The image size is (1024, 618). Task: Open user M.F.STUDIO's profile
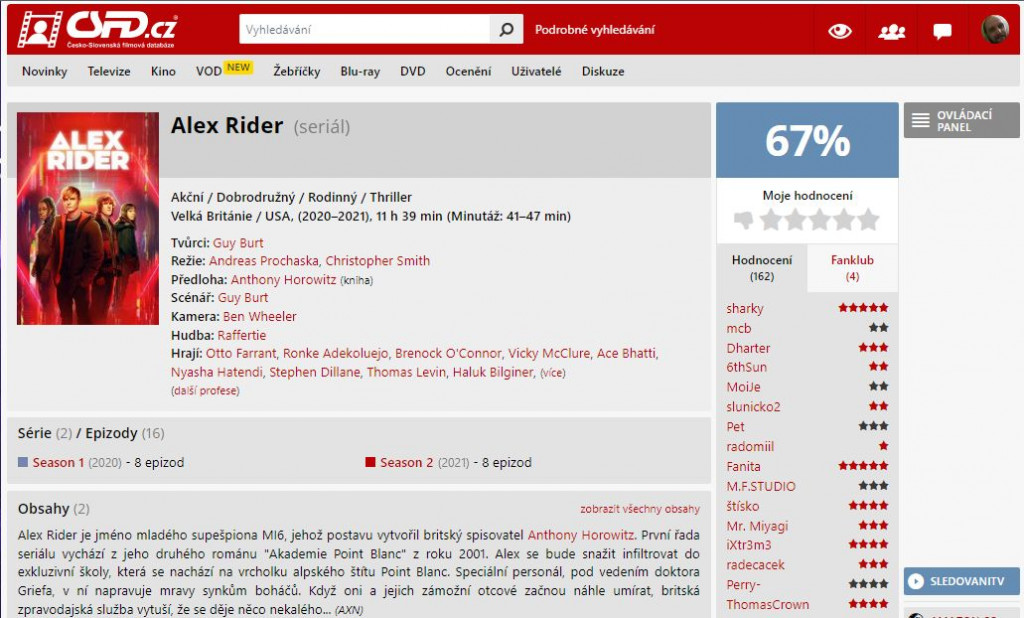(x=761, y=486)
